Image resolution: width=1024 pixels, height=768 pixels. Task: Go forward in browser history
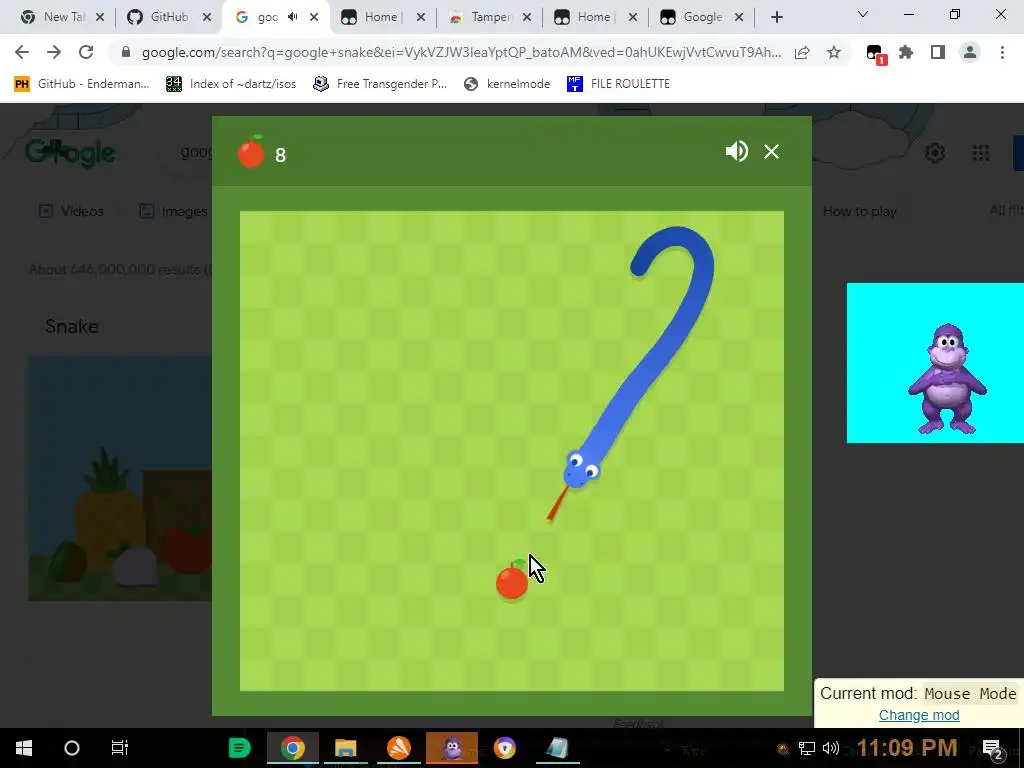click(x=54, y=52)
